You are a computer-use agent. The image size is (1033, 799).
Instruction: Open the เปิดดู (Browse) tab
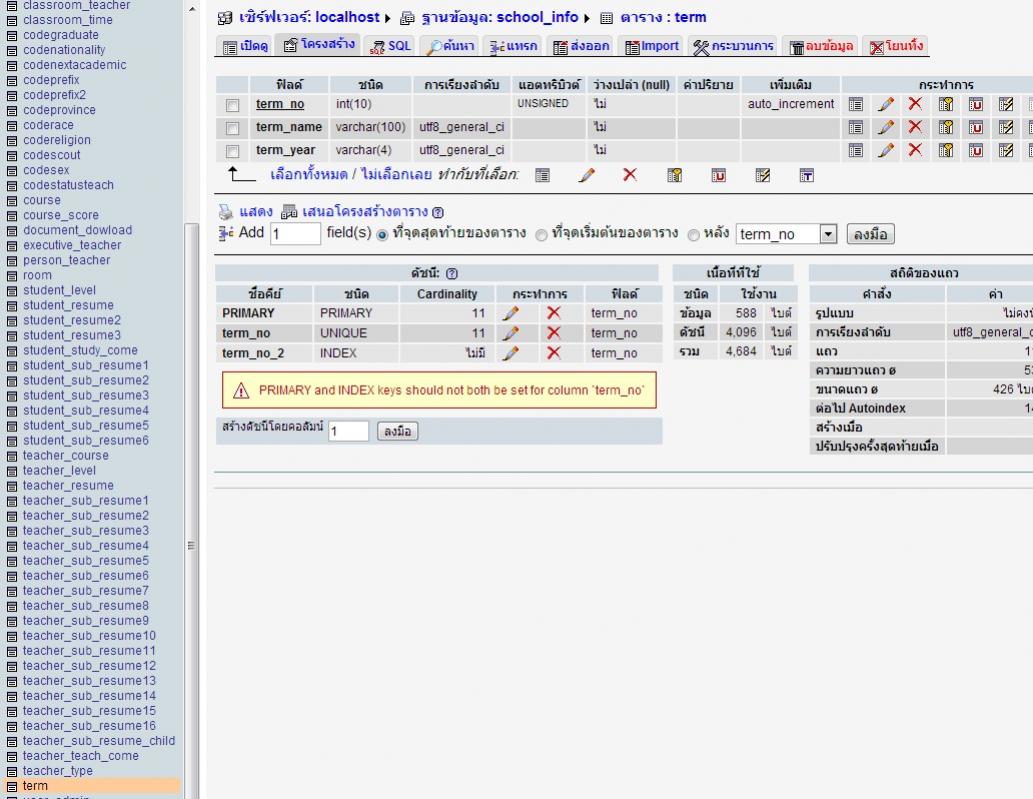(245, 46)
